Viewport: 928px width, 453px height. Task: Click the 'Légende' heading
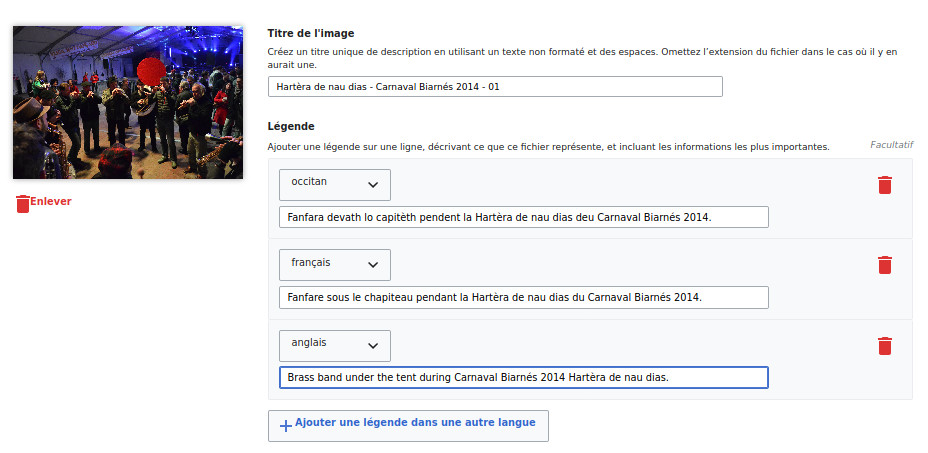tap(291, 126)
